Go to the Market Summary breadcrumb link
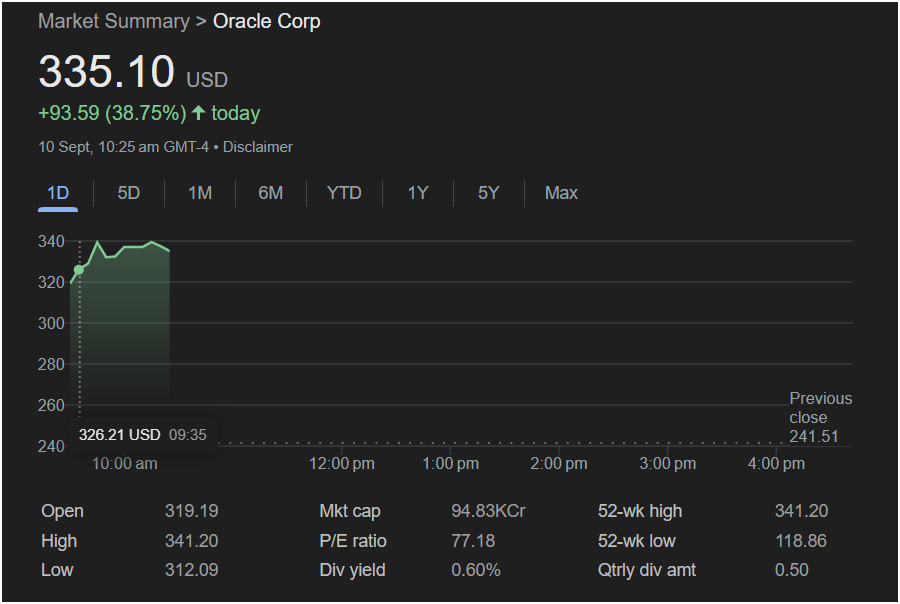The height and width of the screenshot is (604, 900). [x=114, y=21]
